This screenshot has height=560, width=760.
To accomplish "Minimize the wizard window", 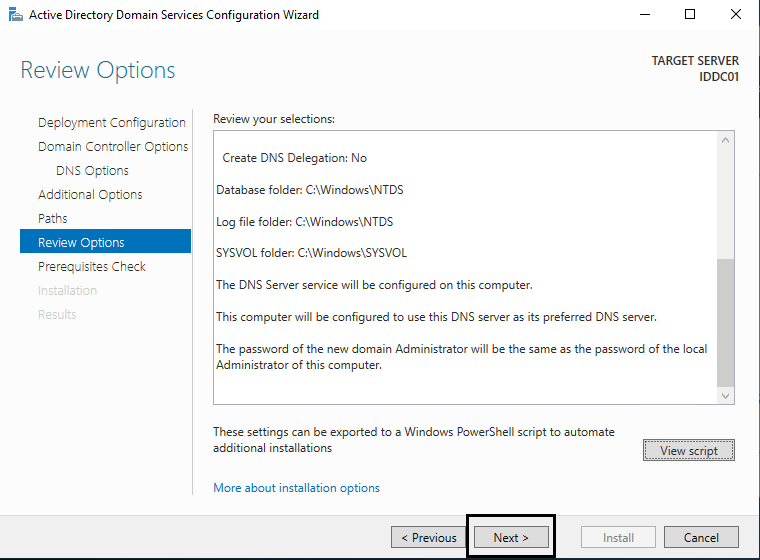I will (x=645, y=15).
